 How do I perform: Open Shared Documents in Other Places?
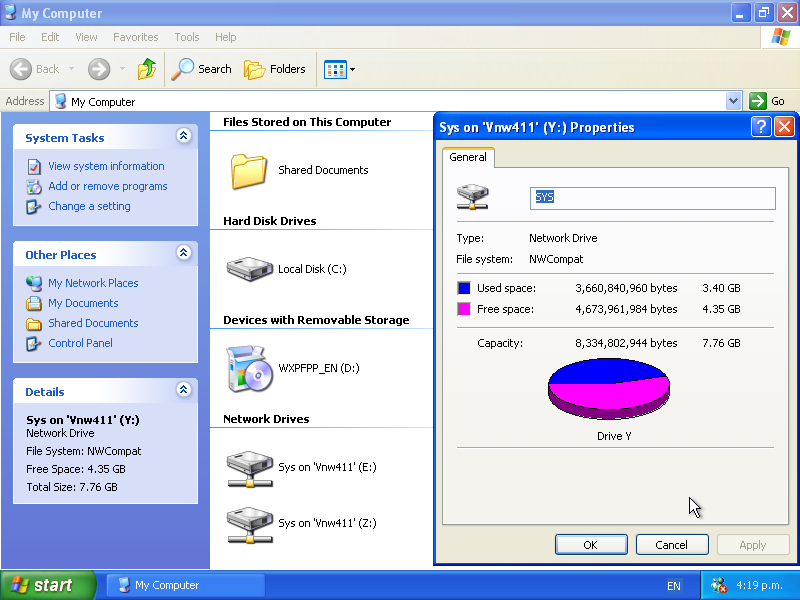[93, 323]
